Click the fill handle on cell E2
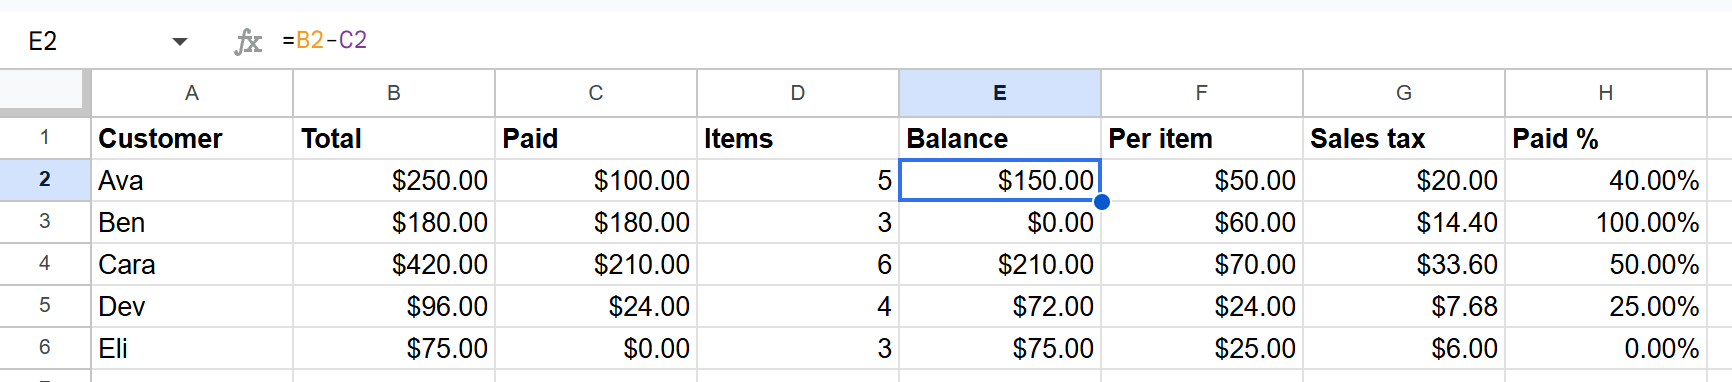 click(1101, 201)
